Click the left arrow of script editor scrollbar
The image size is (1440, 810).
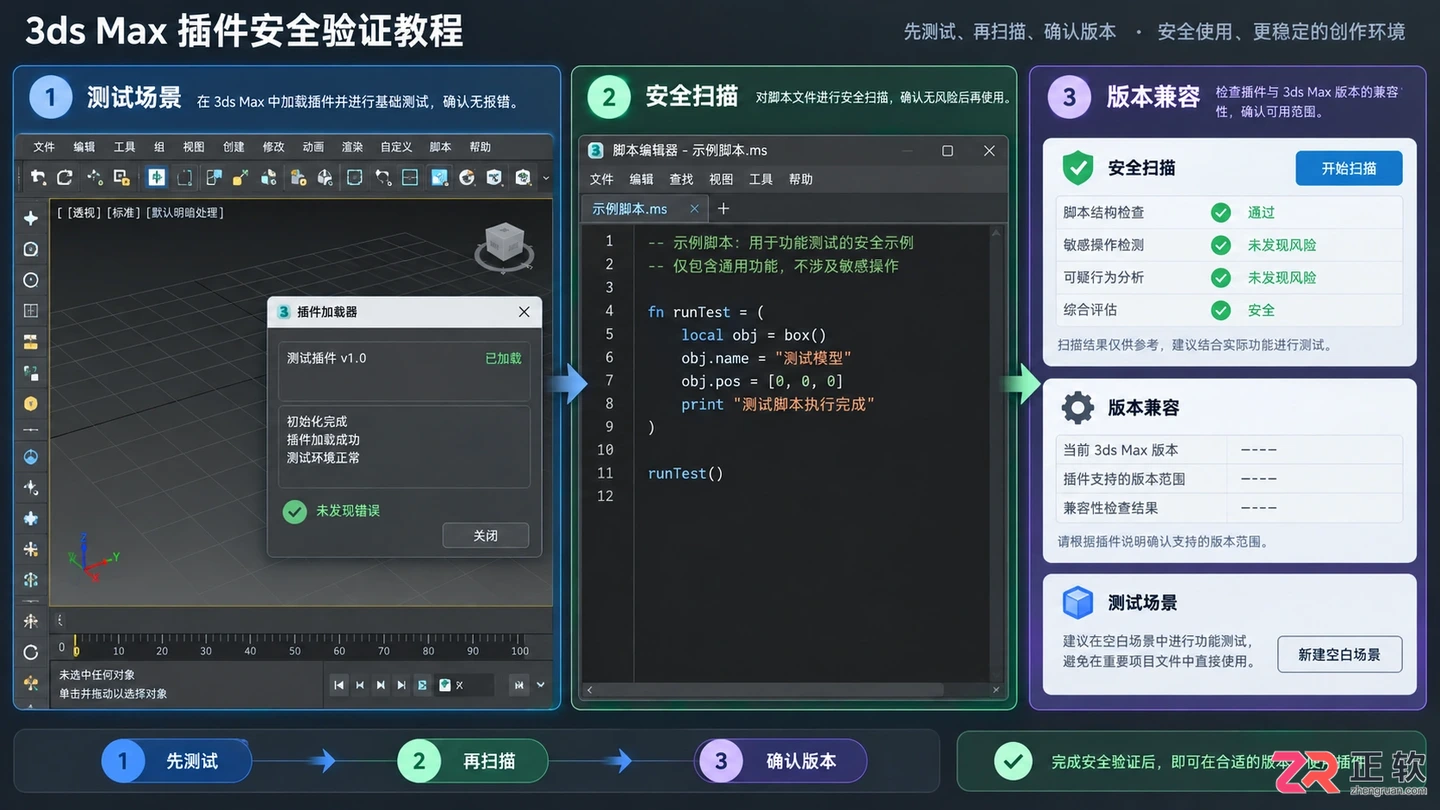click(x=589, y=690)
